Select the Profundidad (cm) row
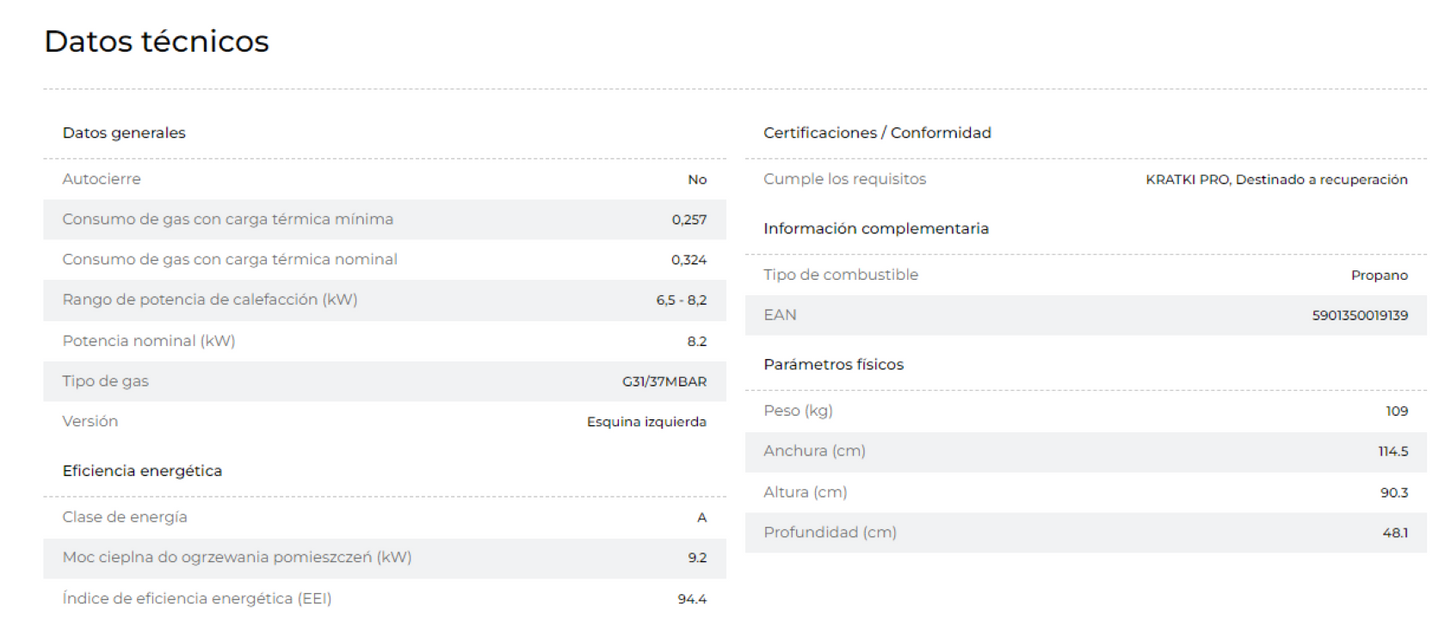1445x637 pixels. [1086, 533]
